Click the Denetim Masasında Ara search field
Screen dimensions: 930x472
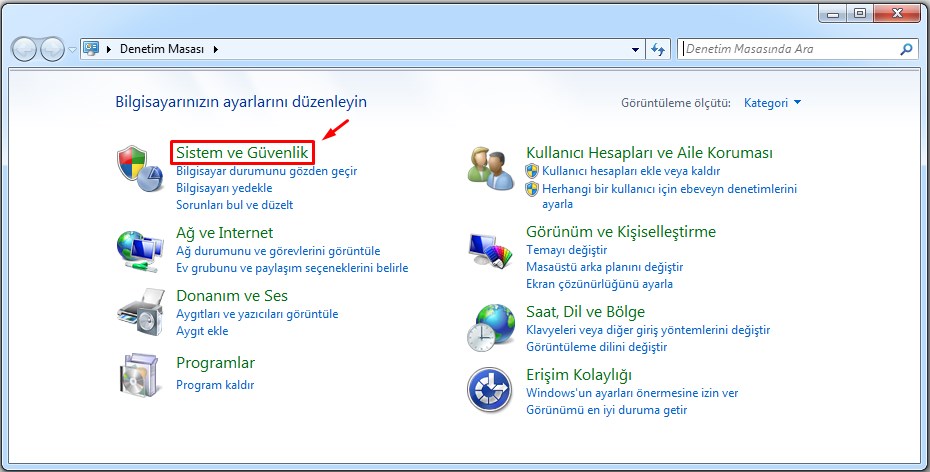click(x=788, y=48)
